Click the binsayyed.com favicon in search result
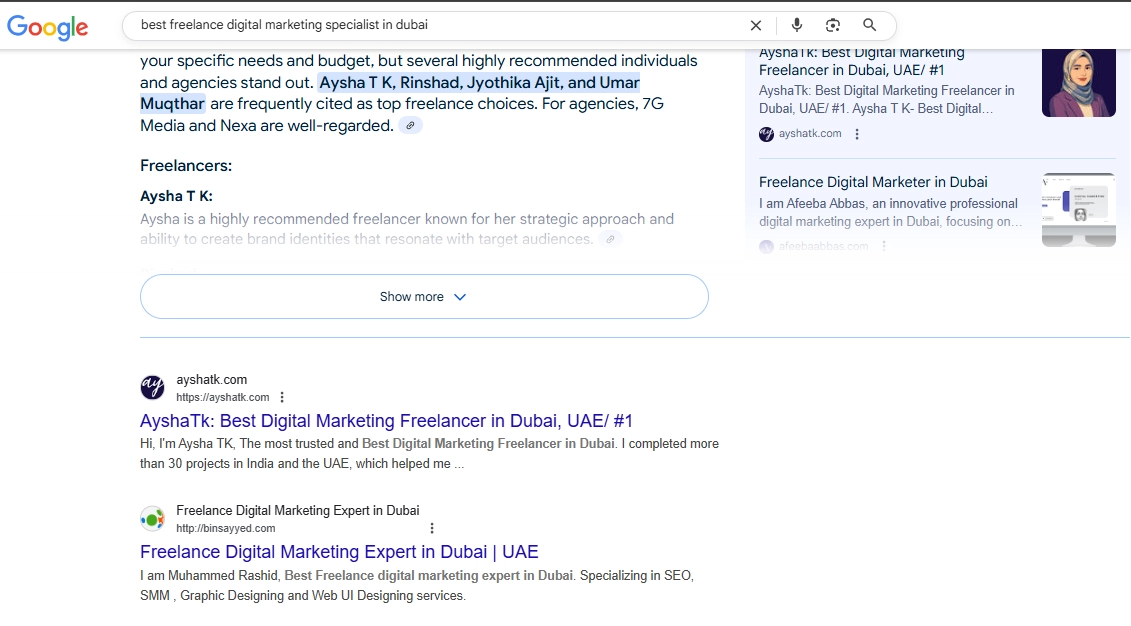This screenshot has width=1131, height=626. click(x=152, y=519)
